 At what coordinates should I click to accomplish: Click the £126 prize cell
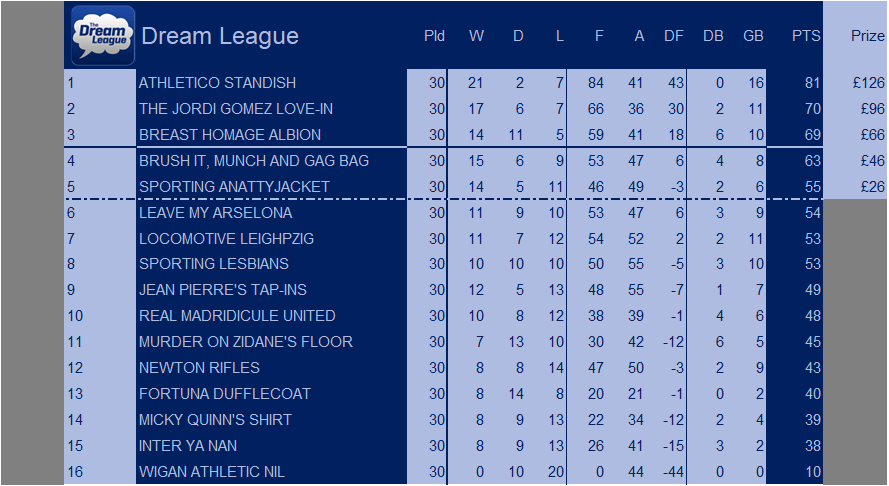coord(868,83)
